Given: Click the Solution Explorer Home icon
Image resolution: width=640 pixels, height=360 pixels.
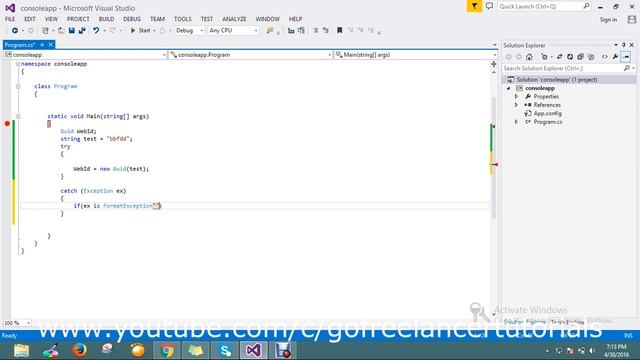Looking at the screenshot, I should (x=529, y=57).
